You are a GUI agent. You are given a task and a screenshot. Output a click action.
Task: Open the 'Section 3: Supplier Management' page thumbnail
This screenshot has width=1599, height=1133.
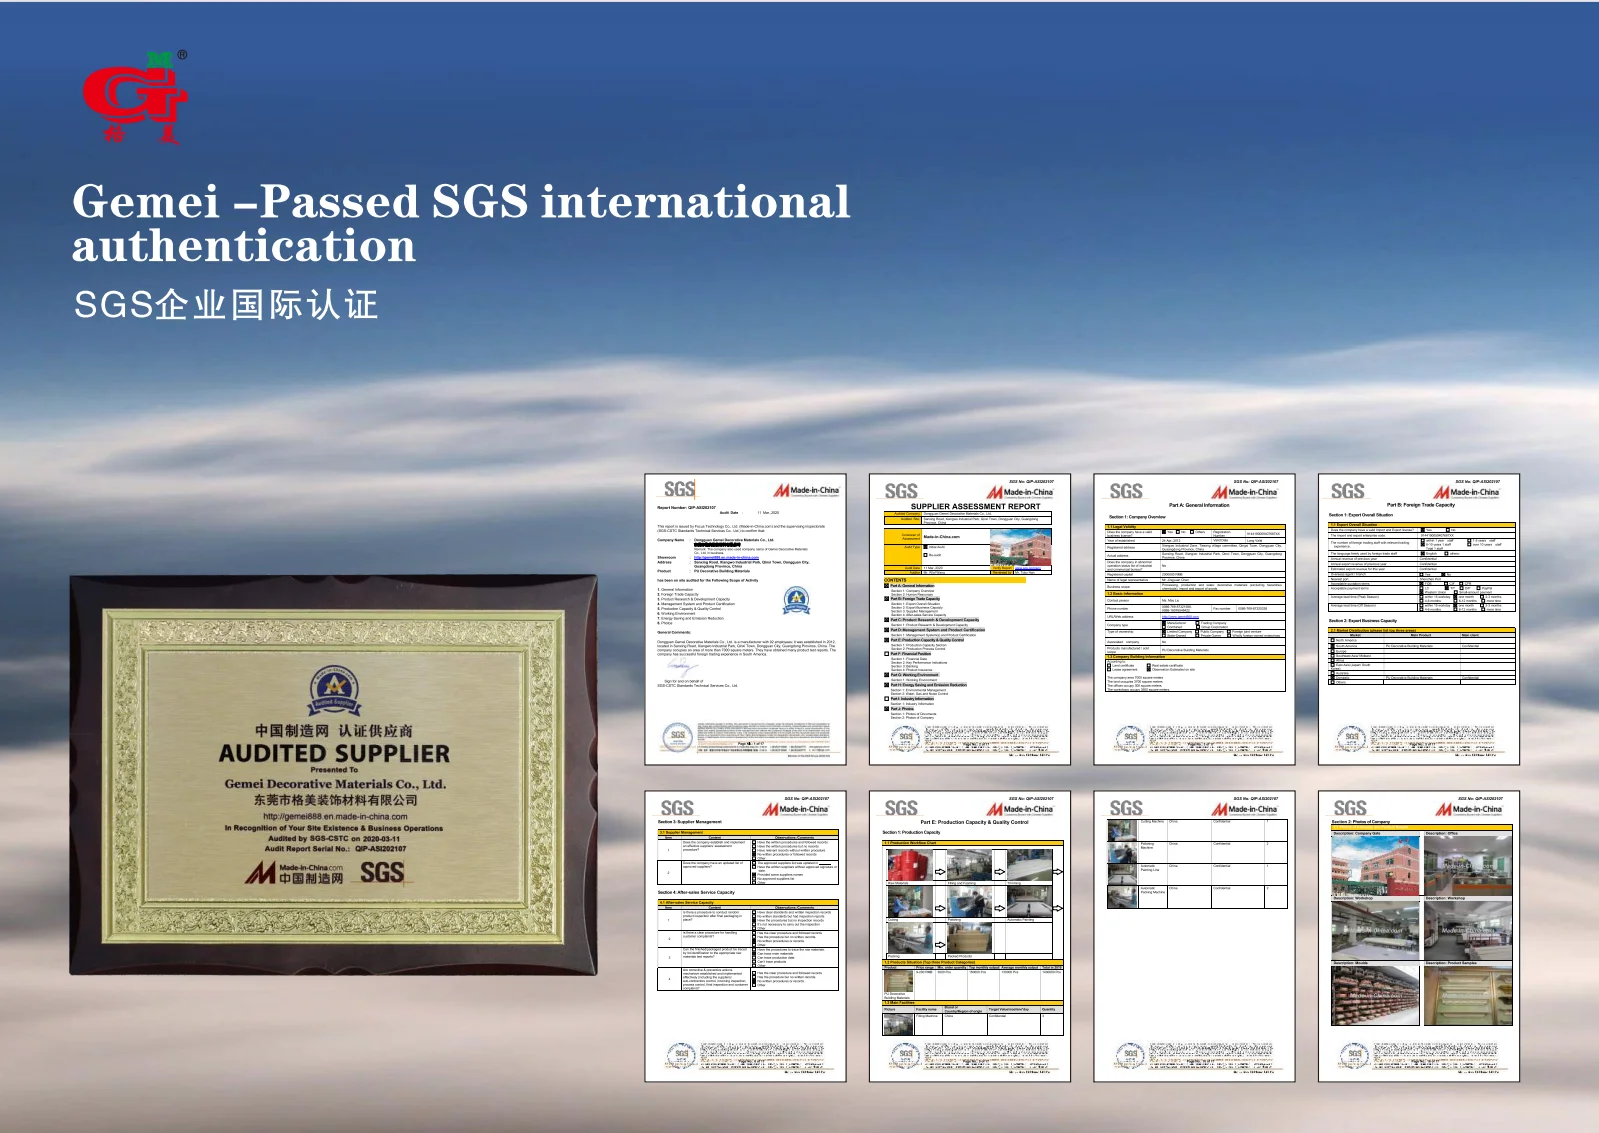pyautogui.click(x=745, y=936)
